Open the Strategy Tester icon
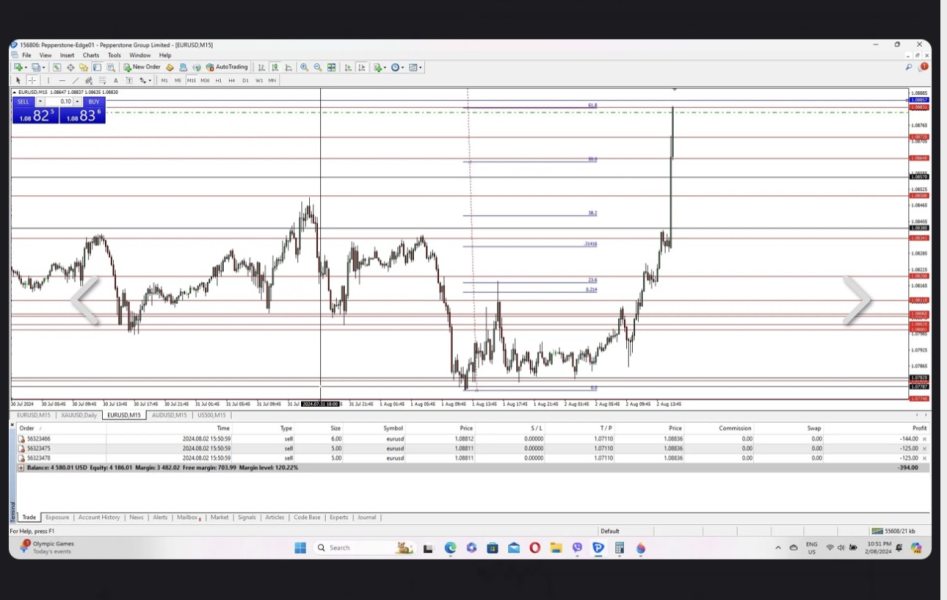Image resolution: width=947 pixels, height=600 pixels. 111,68
